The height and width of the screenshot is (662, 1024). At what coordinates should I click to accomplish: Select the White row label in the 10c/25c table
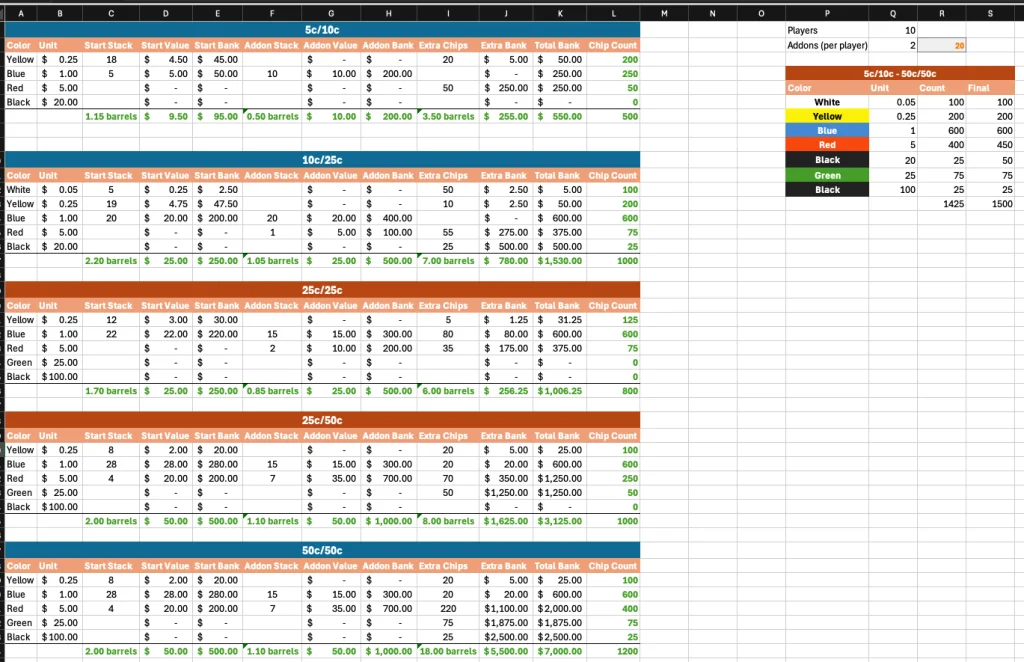pos(20,189)
